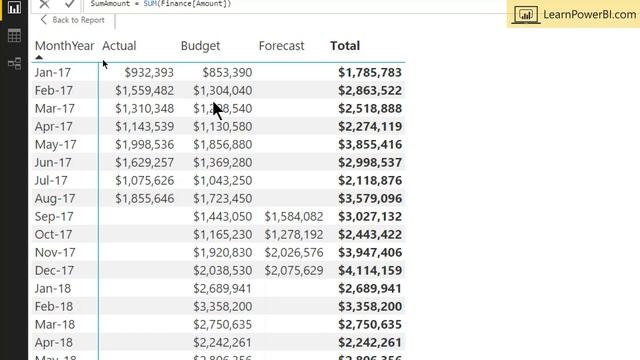Select the Jan-17 row label
This screenshot has width=640, height=360.
[x=53, y=73]
